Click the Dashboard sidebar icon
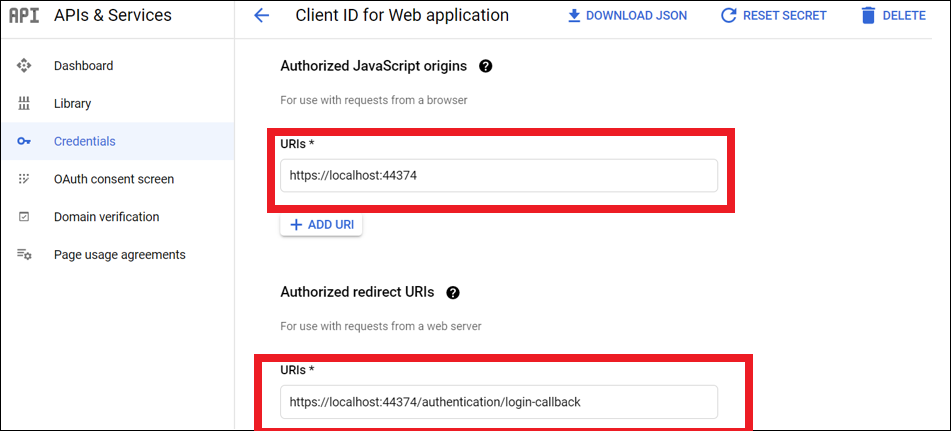The height and width of the screenshot is (431, 951). tap(25, 66)
